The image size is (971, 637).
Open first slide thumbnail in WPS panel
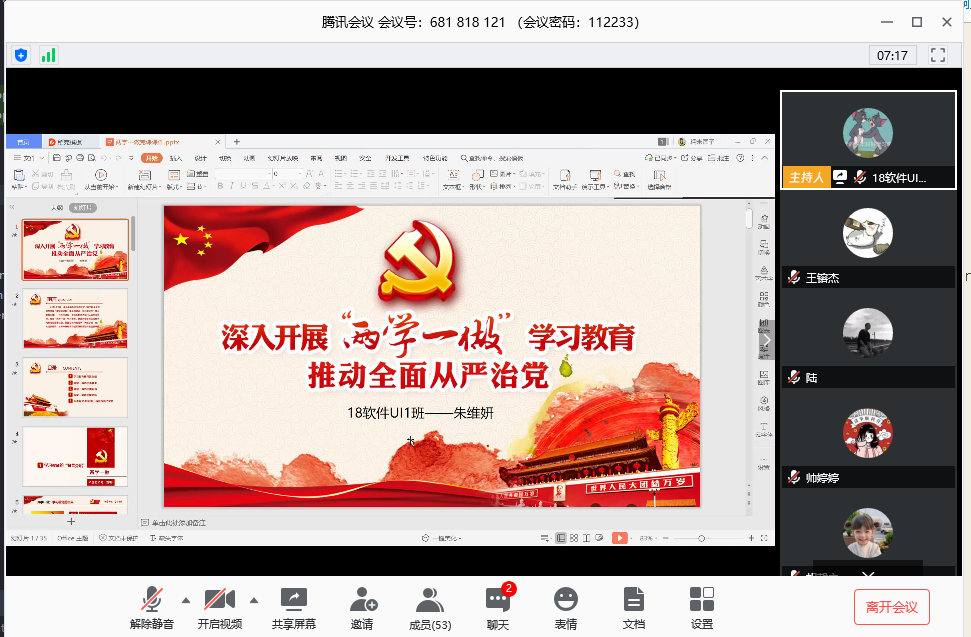[x=76, y=249]
